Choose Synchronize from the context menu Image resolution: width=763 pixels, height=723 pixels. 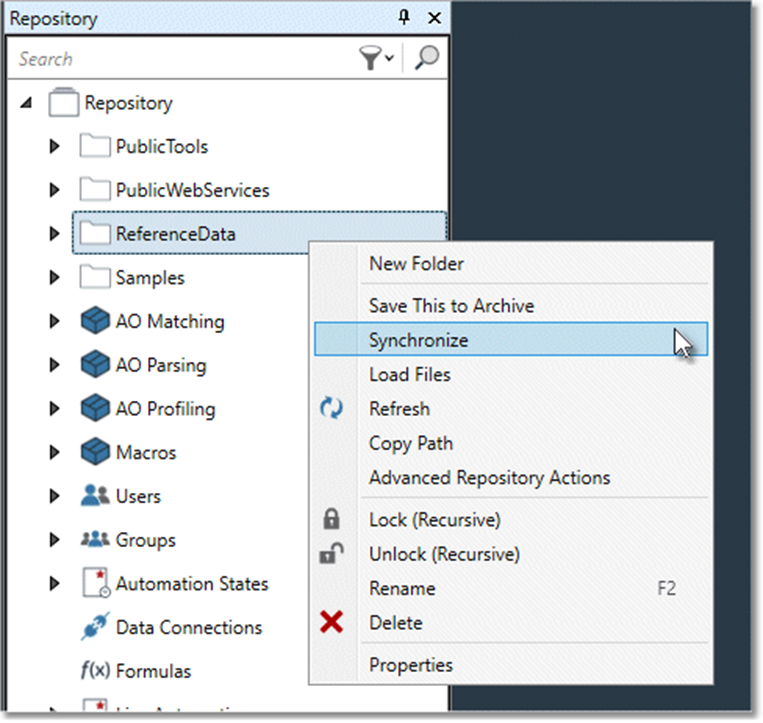tap(418, 340)
